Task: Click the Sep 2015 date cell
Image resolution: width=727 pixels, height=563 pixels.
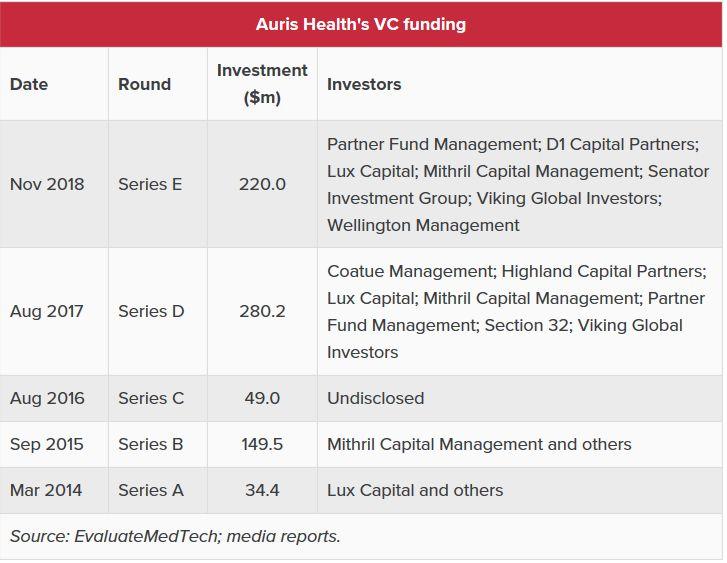Action: coord(47,444)
